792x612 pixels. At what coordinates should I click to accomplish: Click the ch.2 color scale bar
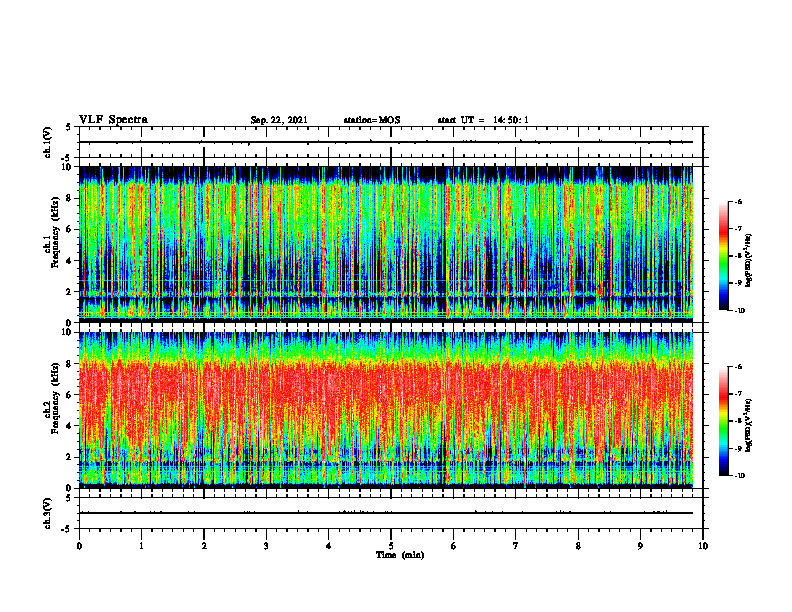pos(723,421)
